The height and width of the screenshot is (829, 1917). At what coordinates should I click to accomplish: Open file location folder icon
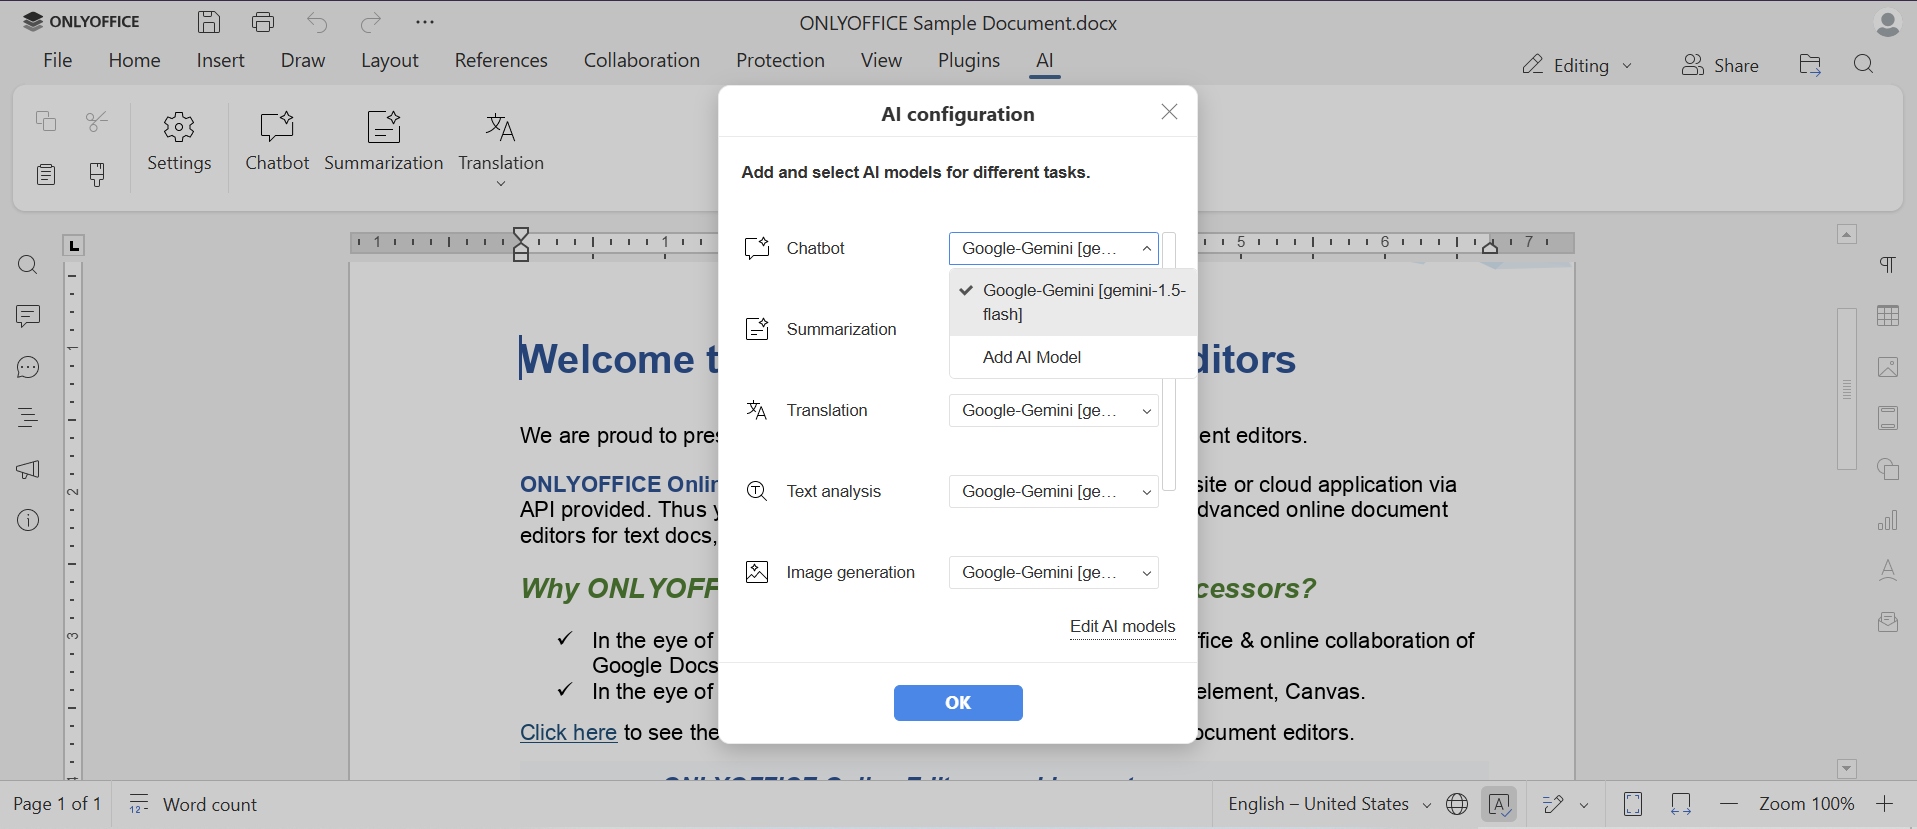[1810, 65]
